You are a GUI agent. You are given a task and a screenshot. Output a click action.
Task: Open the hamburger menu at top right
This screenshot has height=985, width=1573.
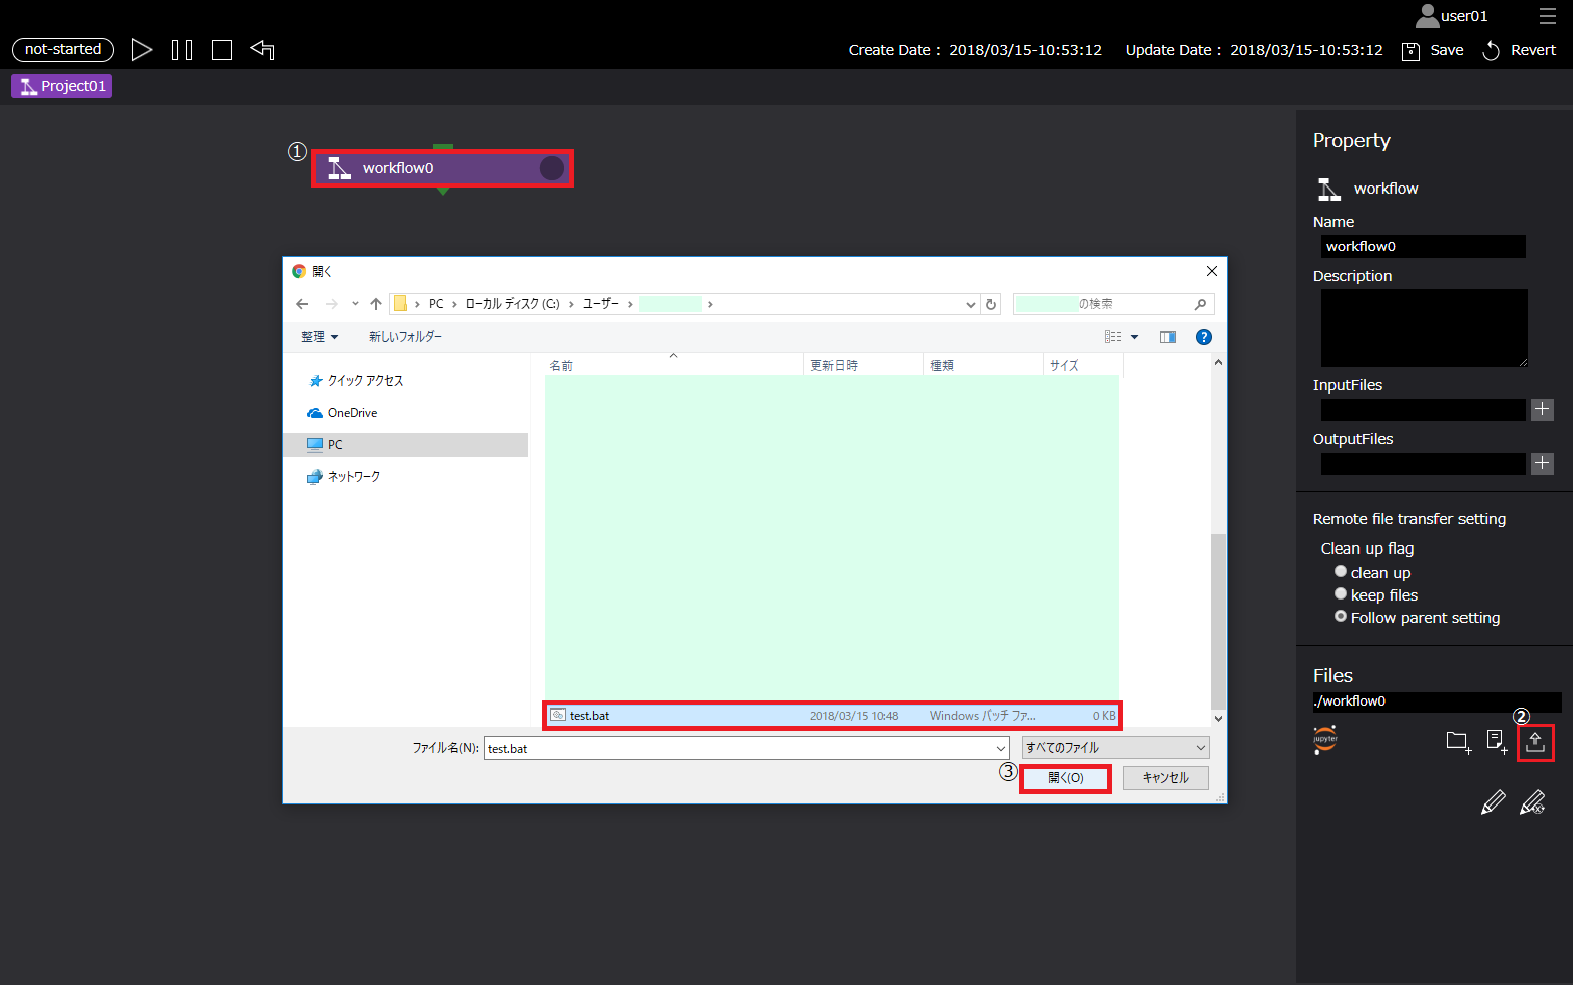pyautogui.click(x=1547, y=16)
